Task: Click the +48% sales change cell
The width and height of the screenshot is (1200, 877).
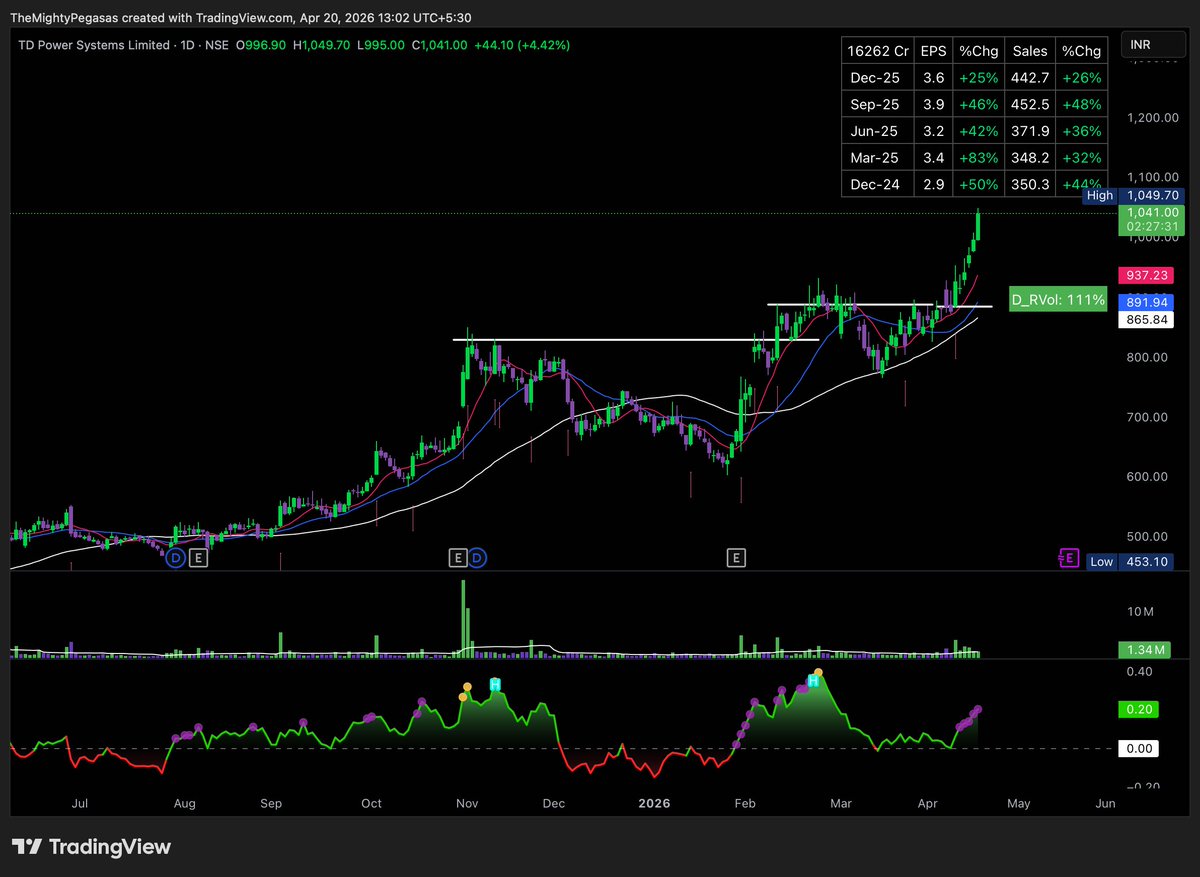Action: [1081, 104]
